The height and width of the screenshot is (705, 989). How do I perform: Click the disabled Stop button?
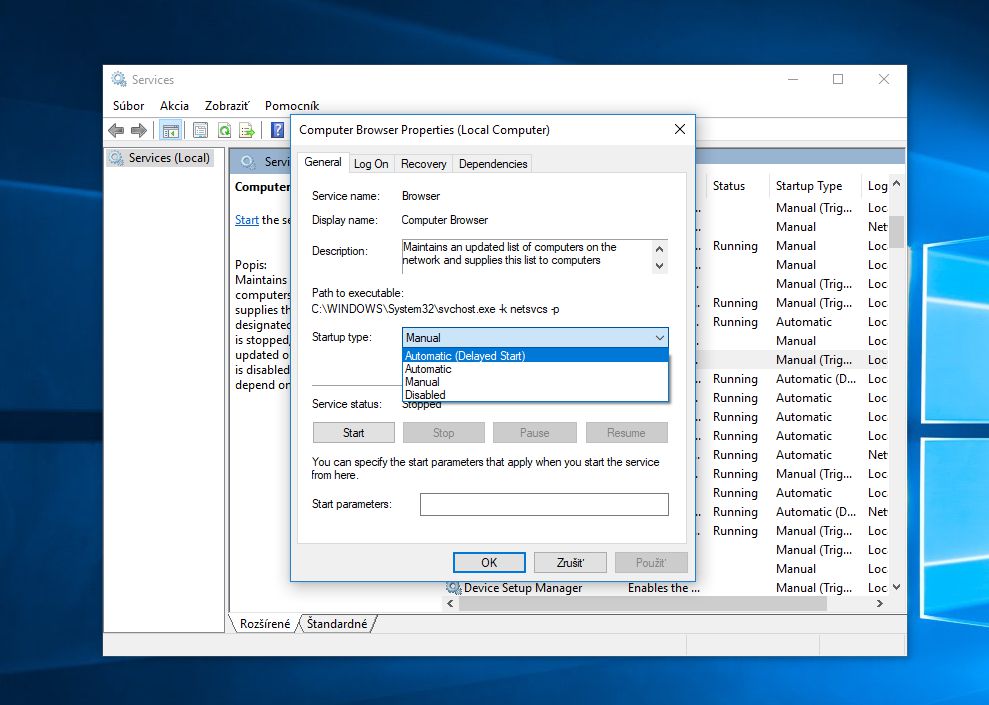[x=443, y=433]
